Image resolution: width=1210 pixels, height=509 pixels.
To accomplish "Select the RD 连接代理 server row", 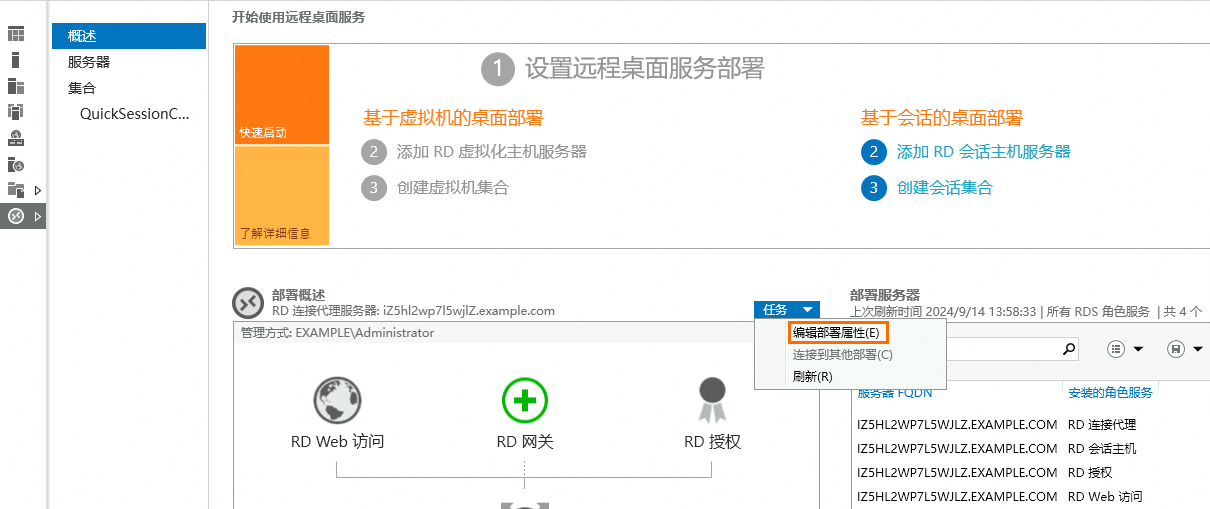I will pos(1031,424).
